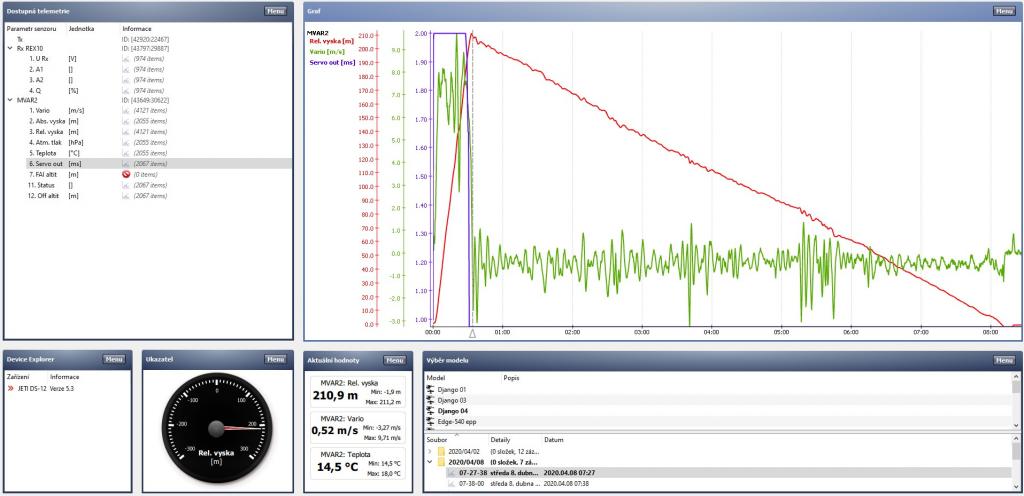Click the graph icon in the U Rx row
Image resolution: width=1024 pixels, height=496 pixels.
pos(126,59)
